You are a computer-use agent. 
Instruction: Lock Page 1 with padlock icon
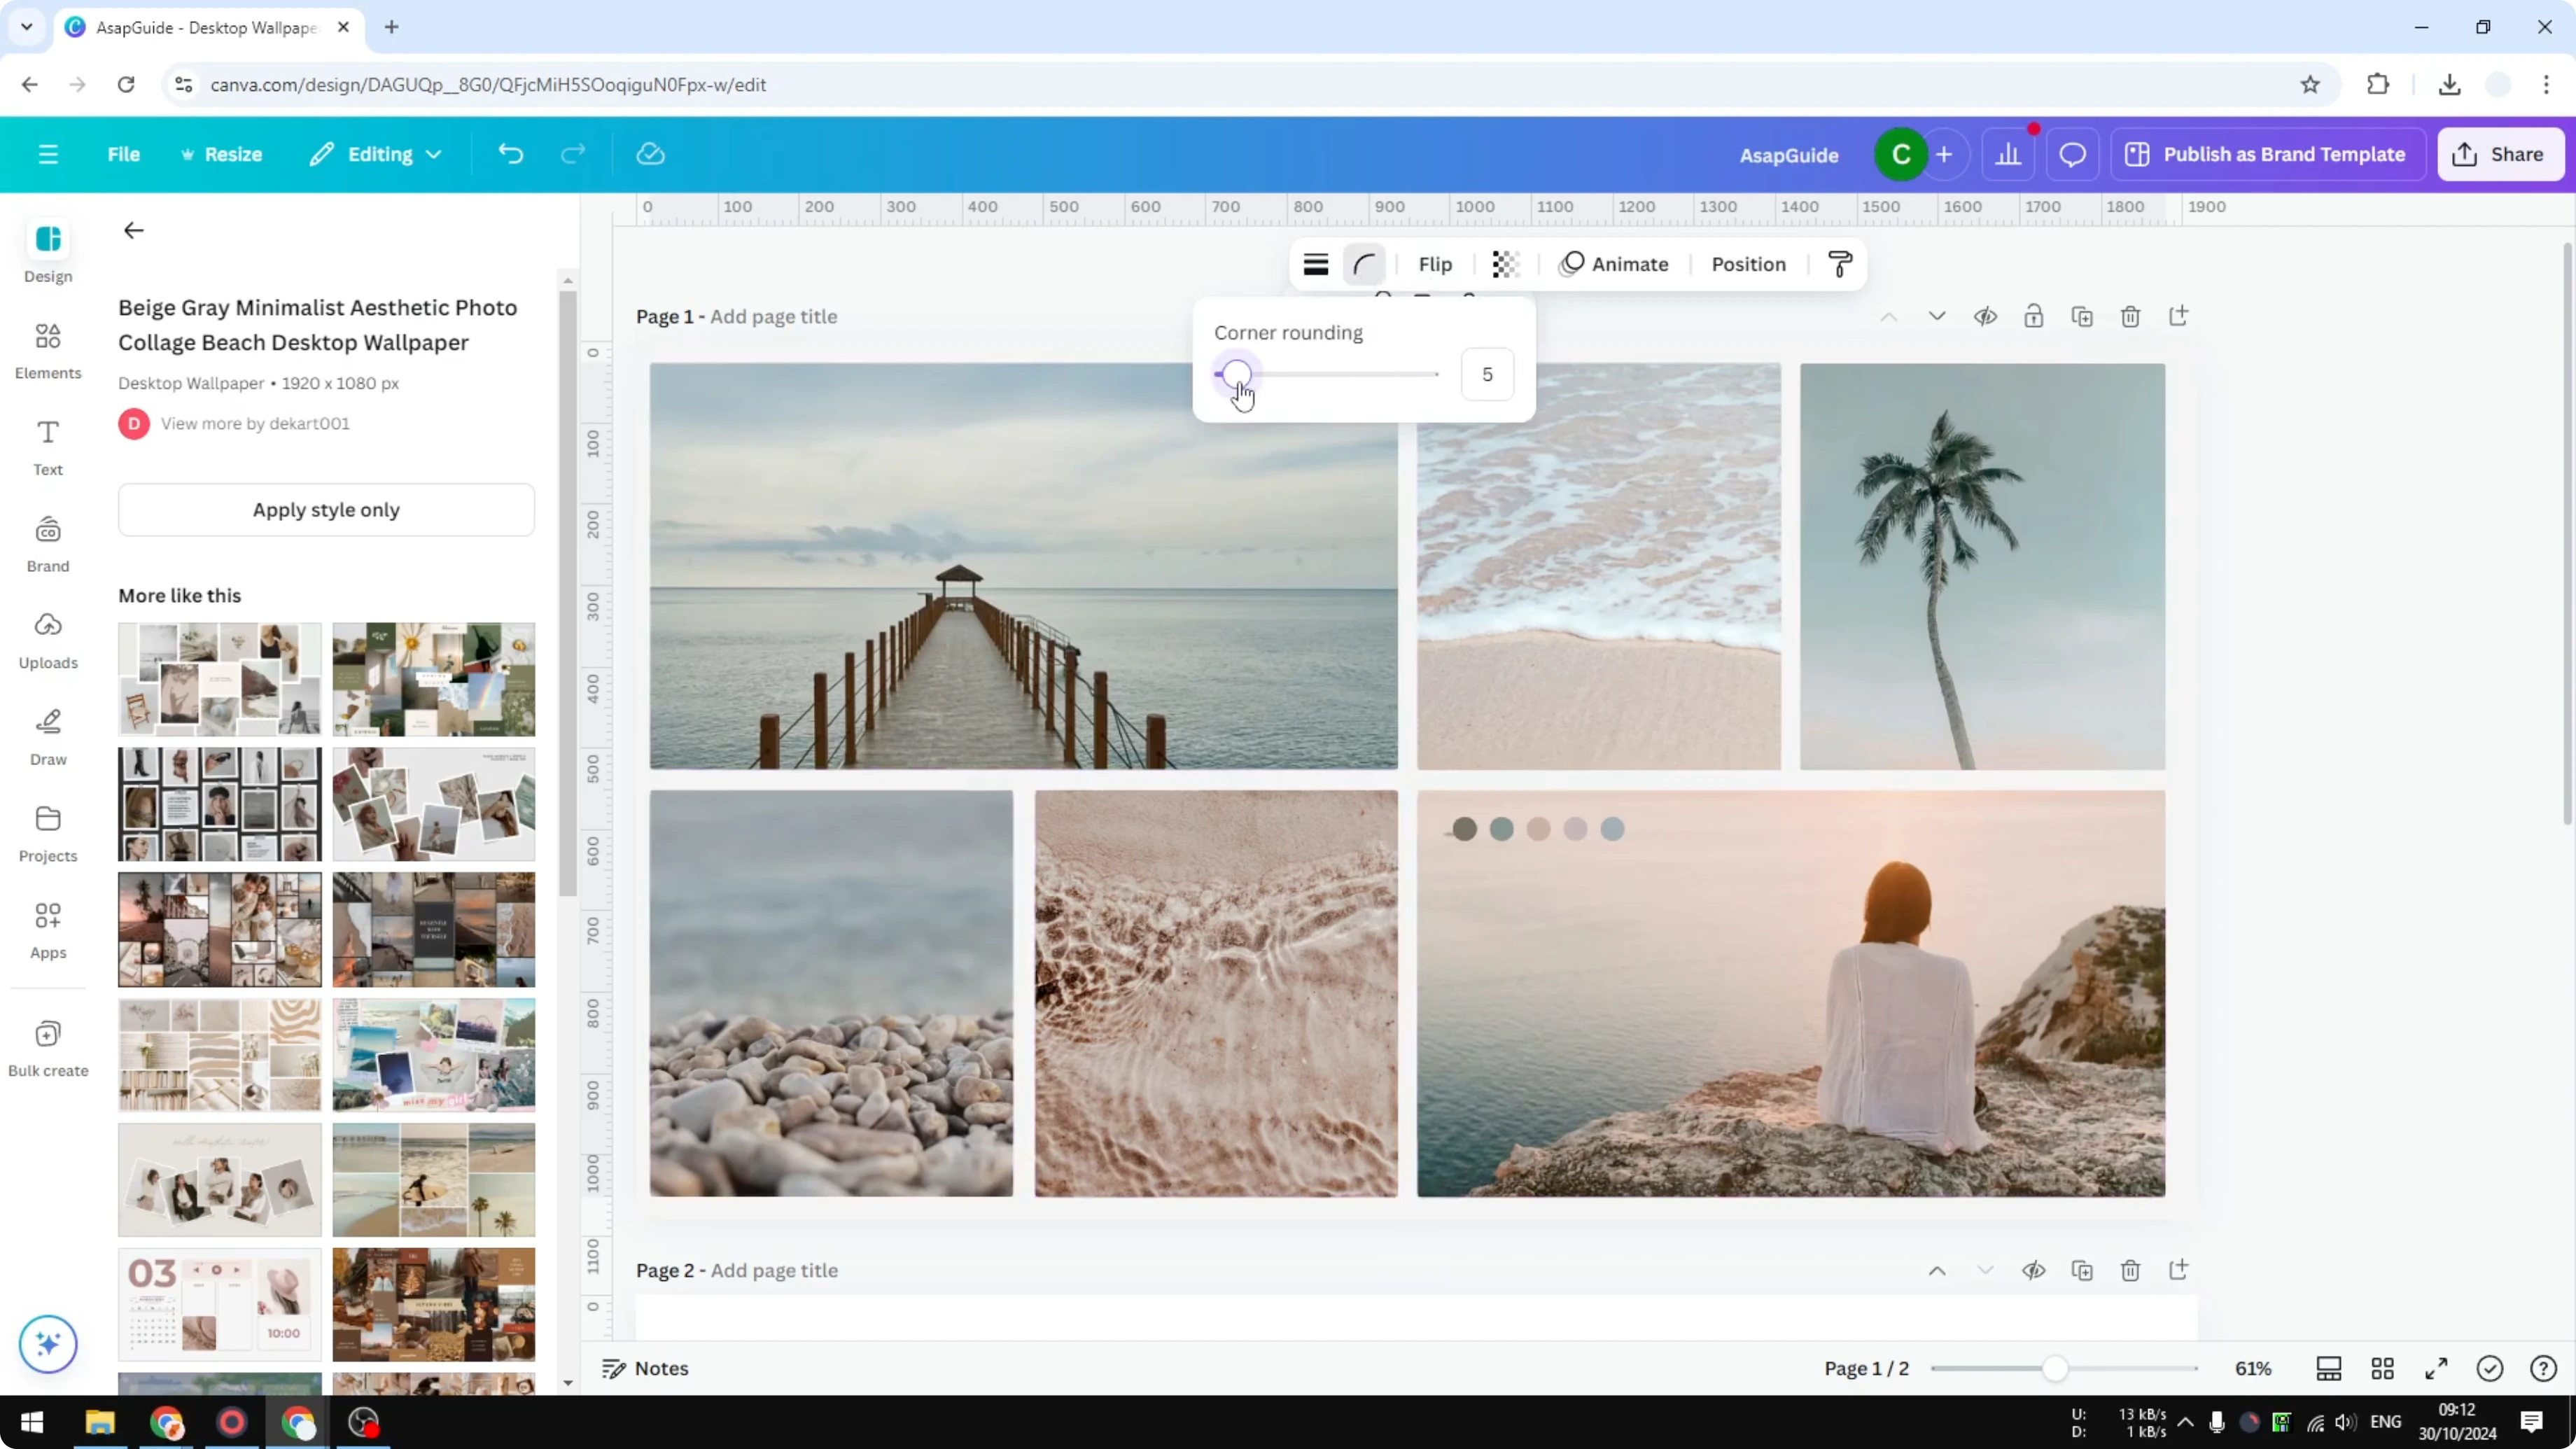[x=2035, y=316]
